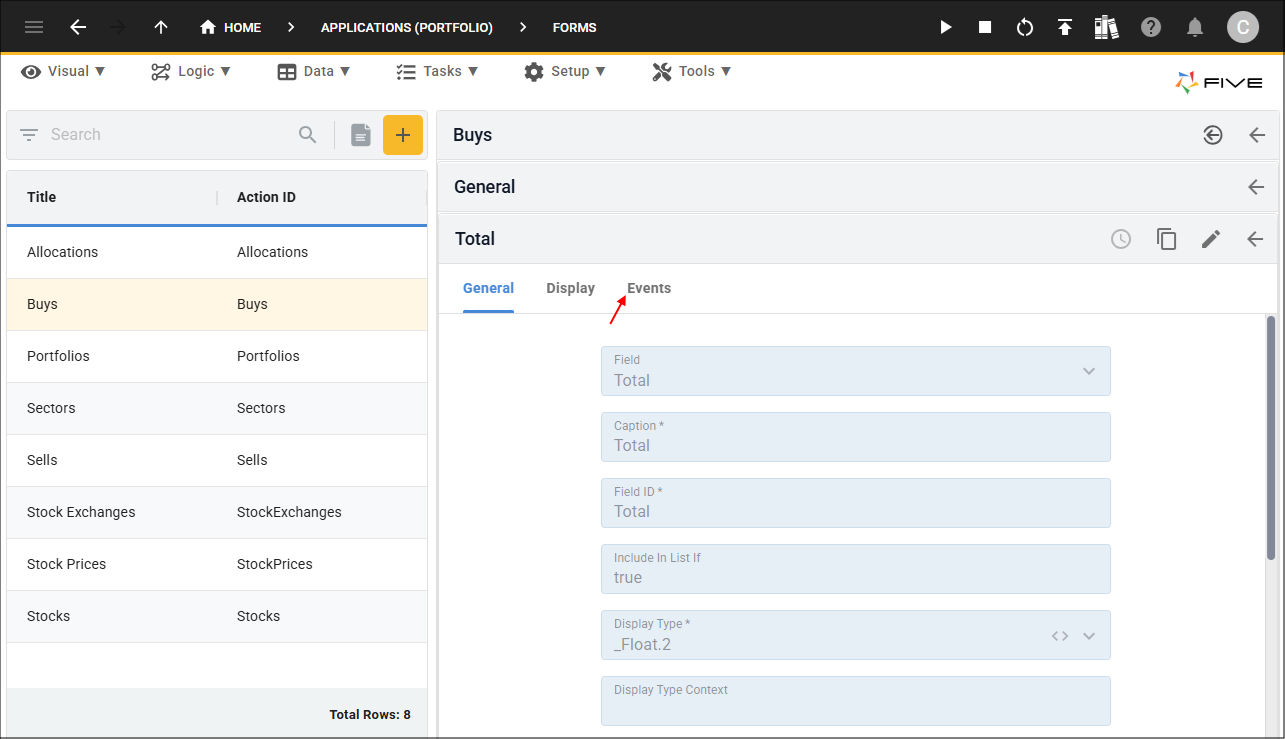This screenshot has width=1285, height=739.
Task: Open the Tools menu
Action: [x=692, y=71]
